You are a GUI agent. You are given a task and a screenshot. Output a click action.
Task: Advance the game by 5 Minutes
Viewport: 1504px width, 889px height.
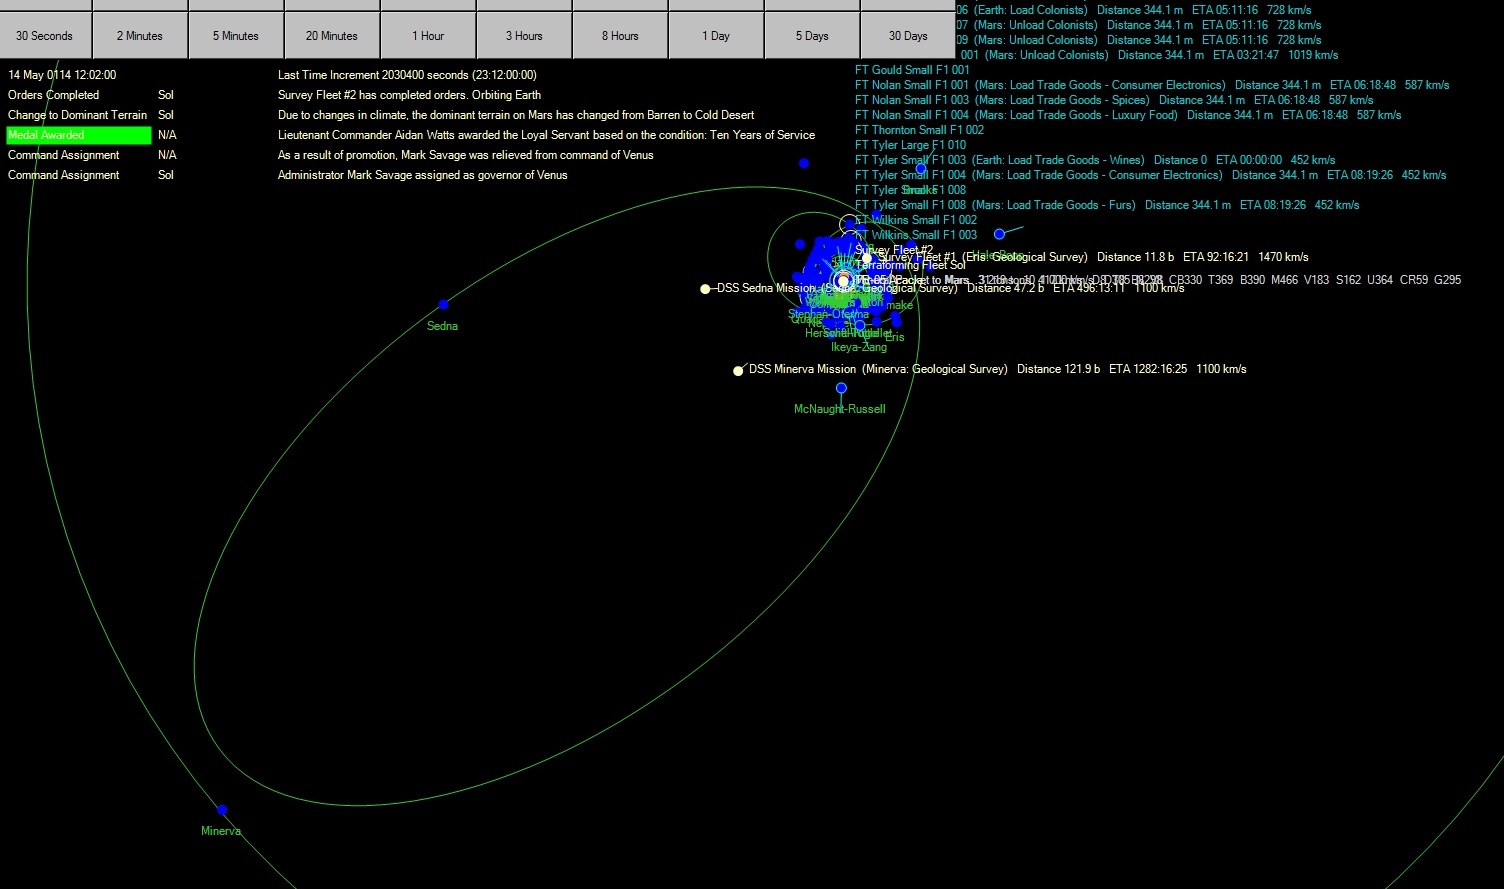click(x=236, y=36)
